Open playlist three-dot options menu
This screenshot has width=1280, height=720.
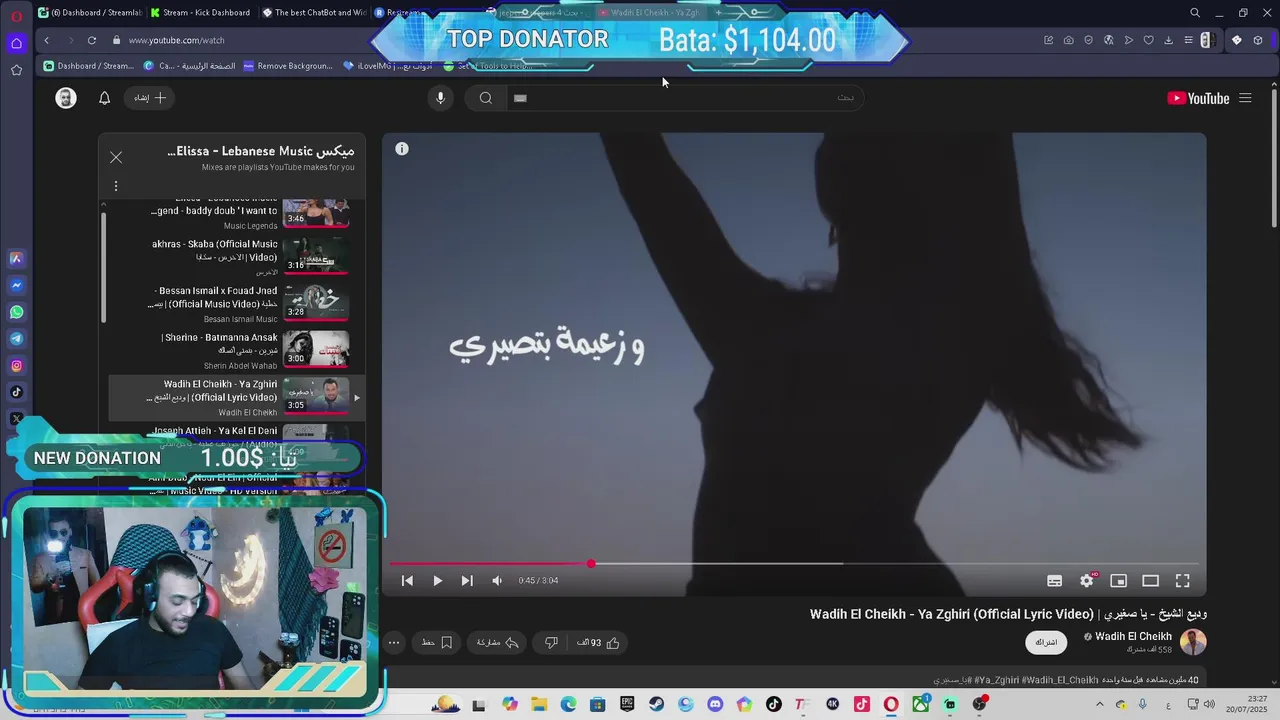point(116,186)
